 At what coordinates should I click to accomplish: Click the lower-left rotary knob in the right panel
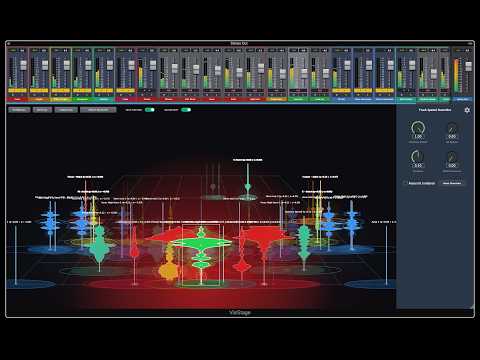coord(418,157)
